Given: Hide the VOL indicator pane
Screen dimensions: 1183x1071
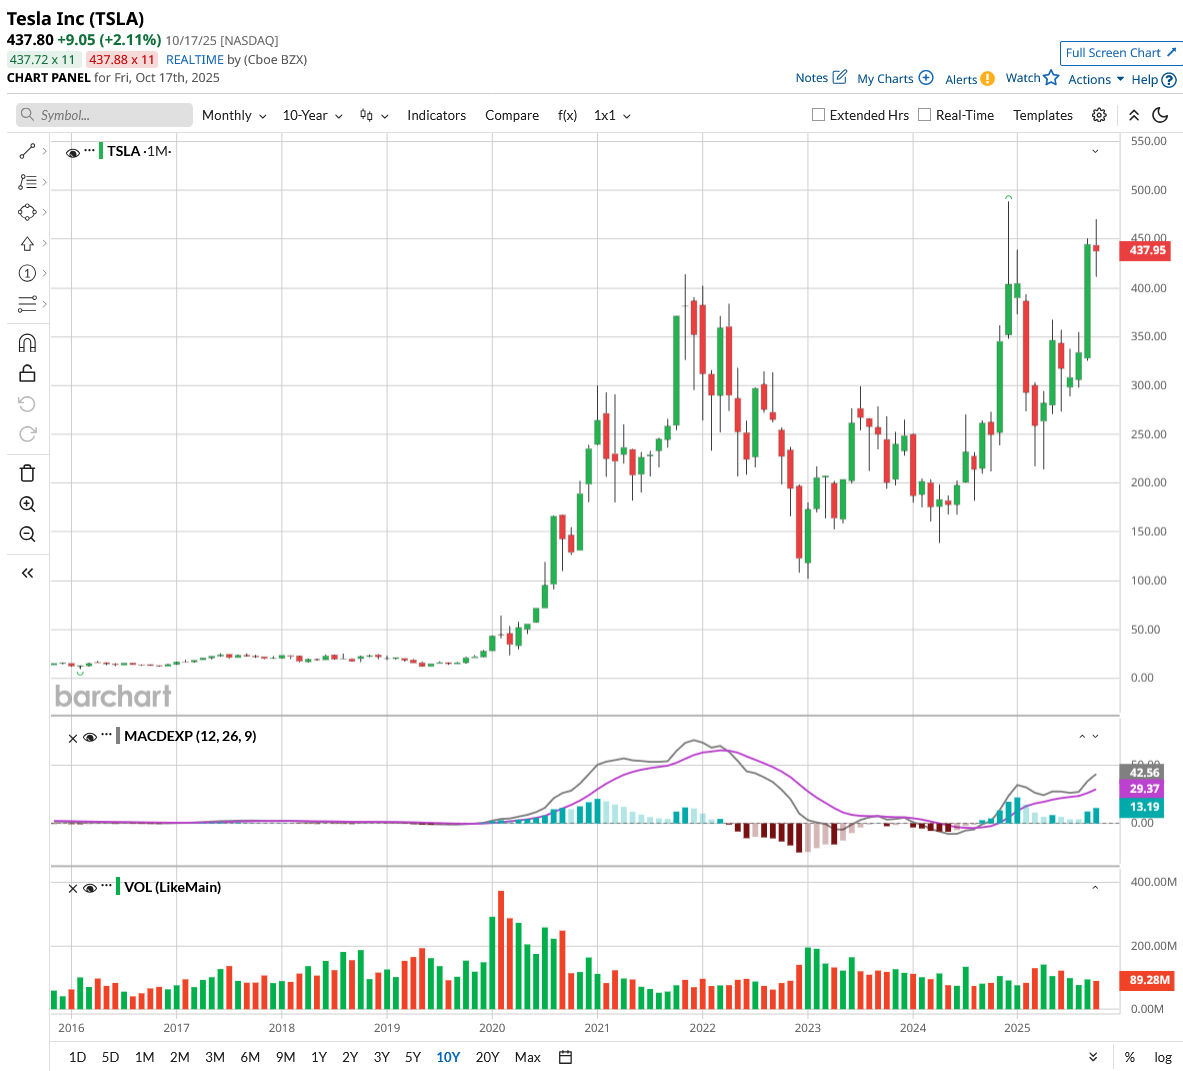Looking at the screenshot, I should pos(90,888).
